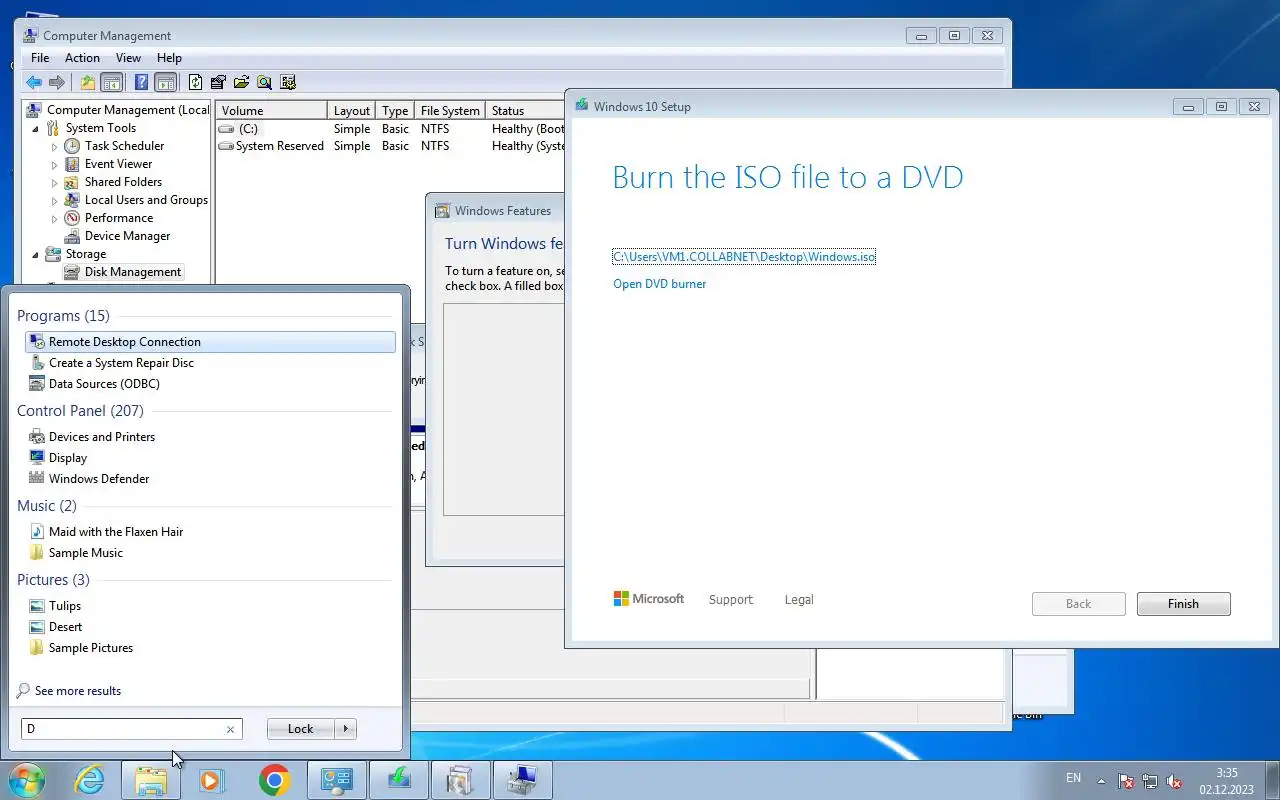Open the File menu in Computer Management
The height and width of the screenshot is (800, 1280).
(x=40, y=58)
